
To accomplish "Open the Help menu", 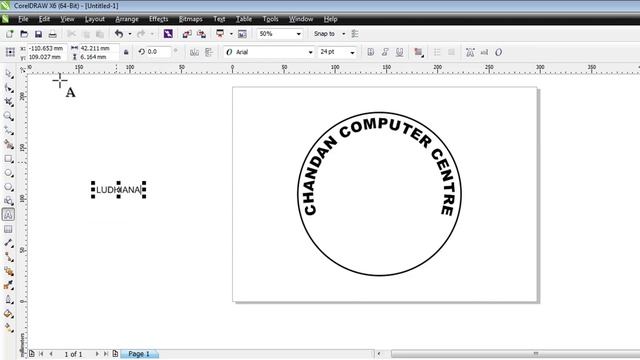I will coord(331,19).
